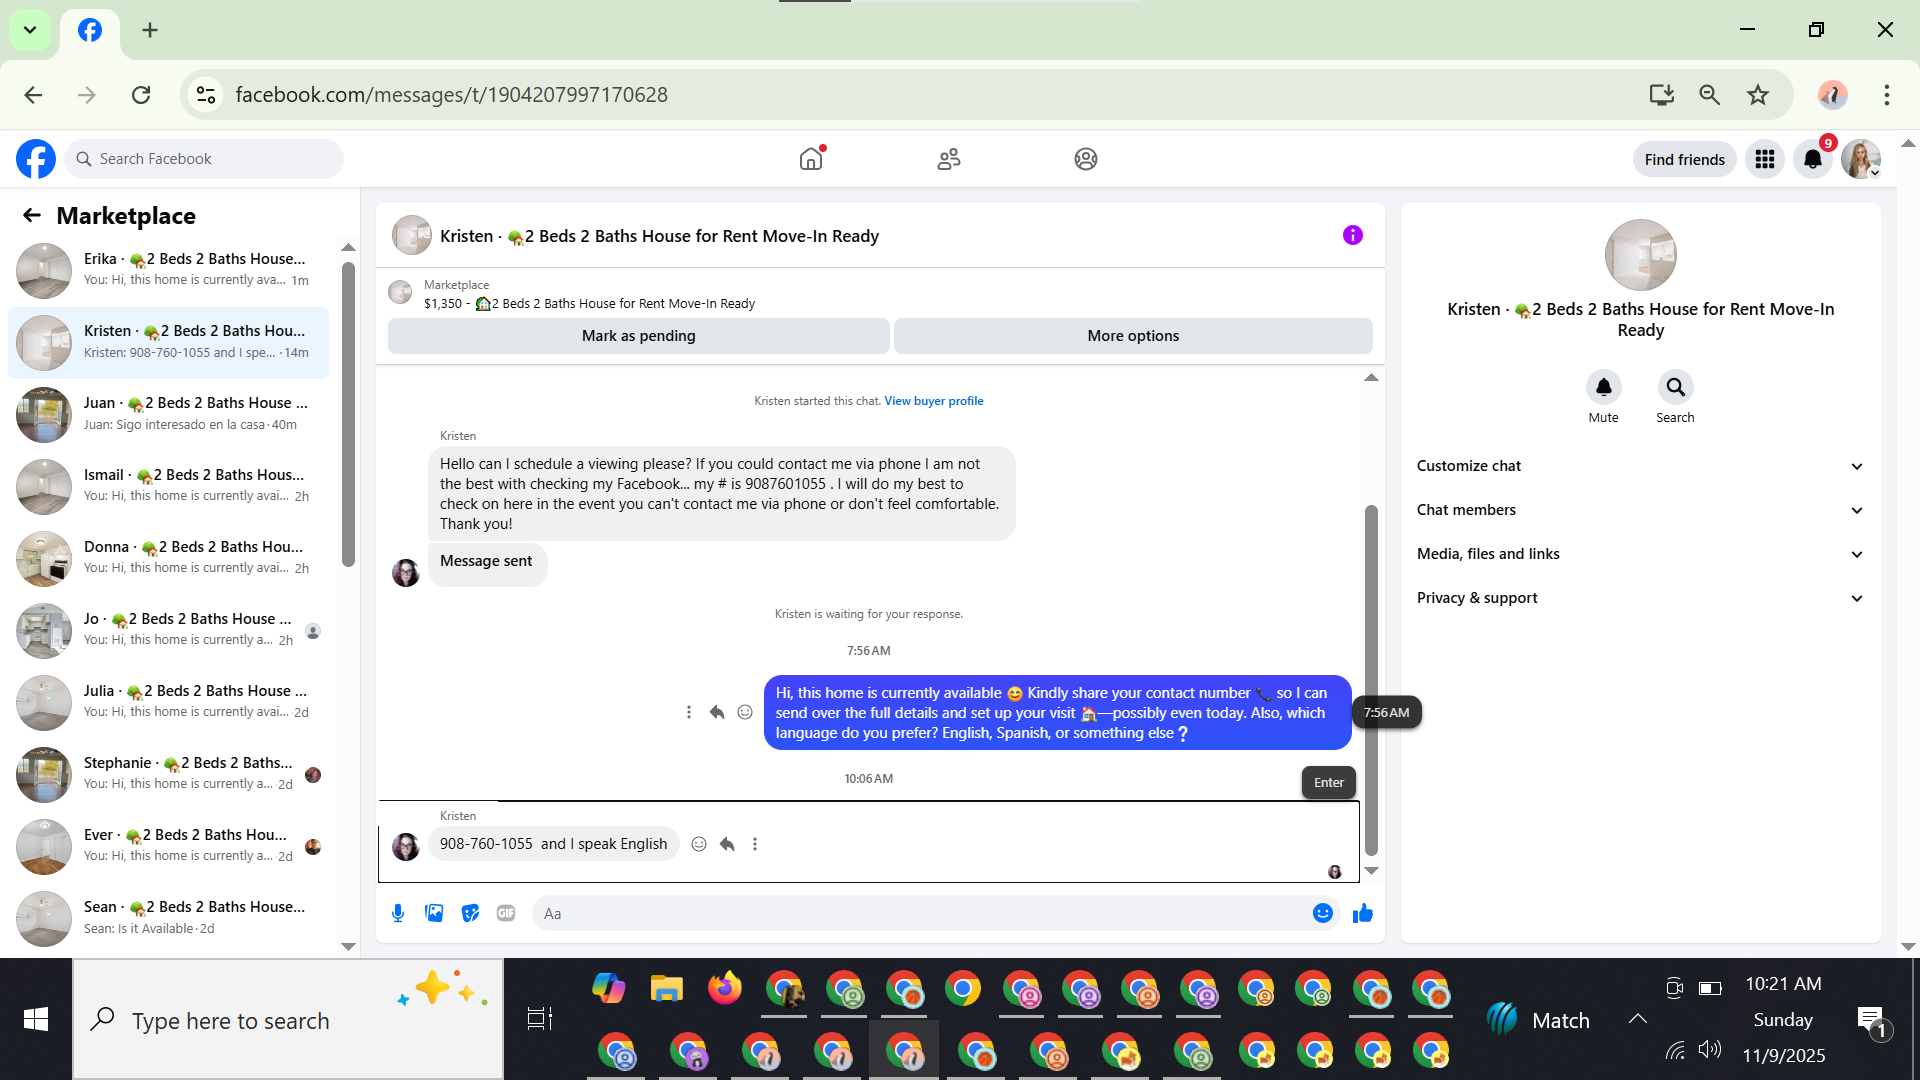Open Firefox from the taskbar
This screenshot has width=1920, height=1080.
tap(725, 989)
